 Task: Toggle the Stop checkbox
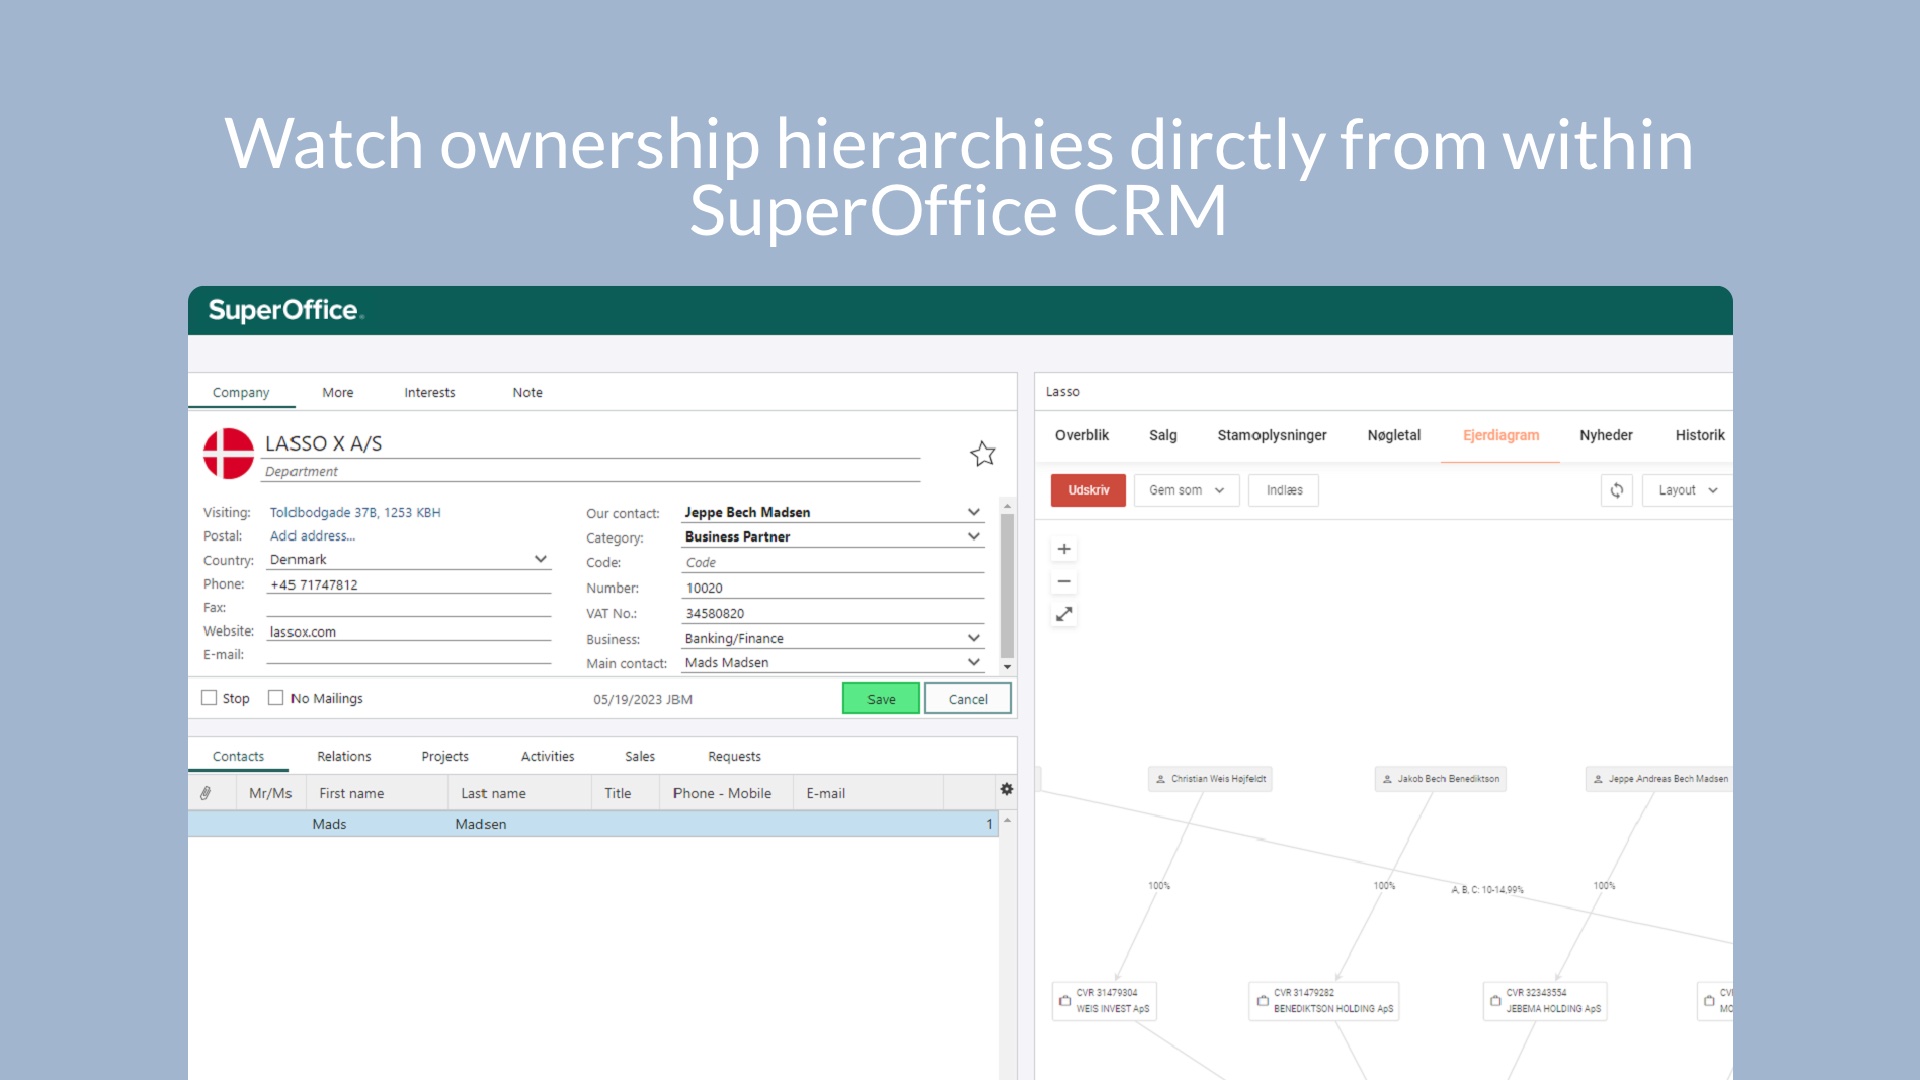(209, 698)
